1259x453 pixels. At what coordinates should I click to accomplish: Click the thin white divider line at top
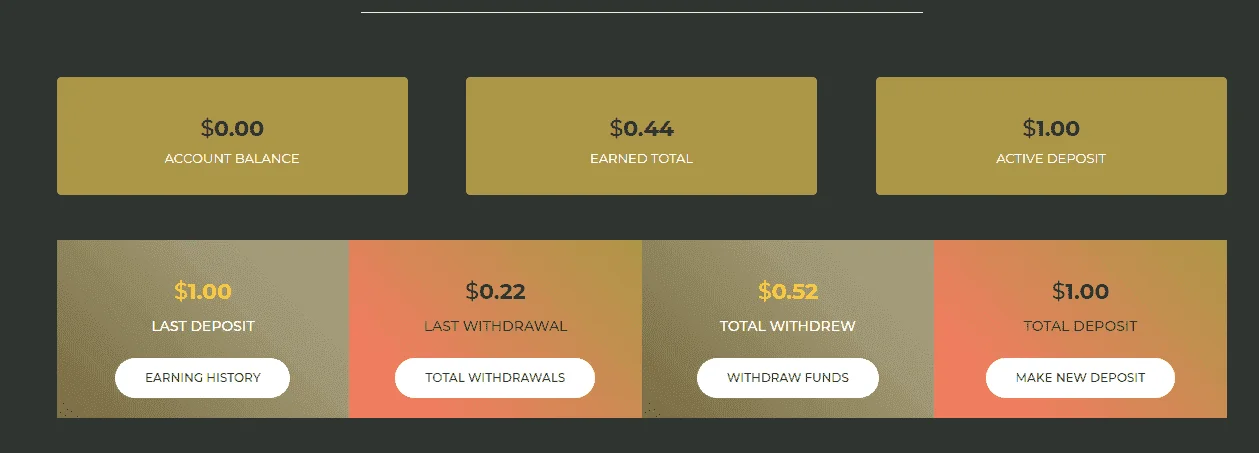pos(641,12)
